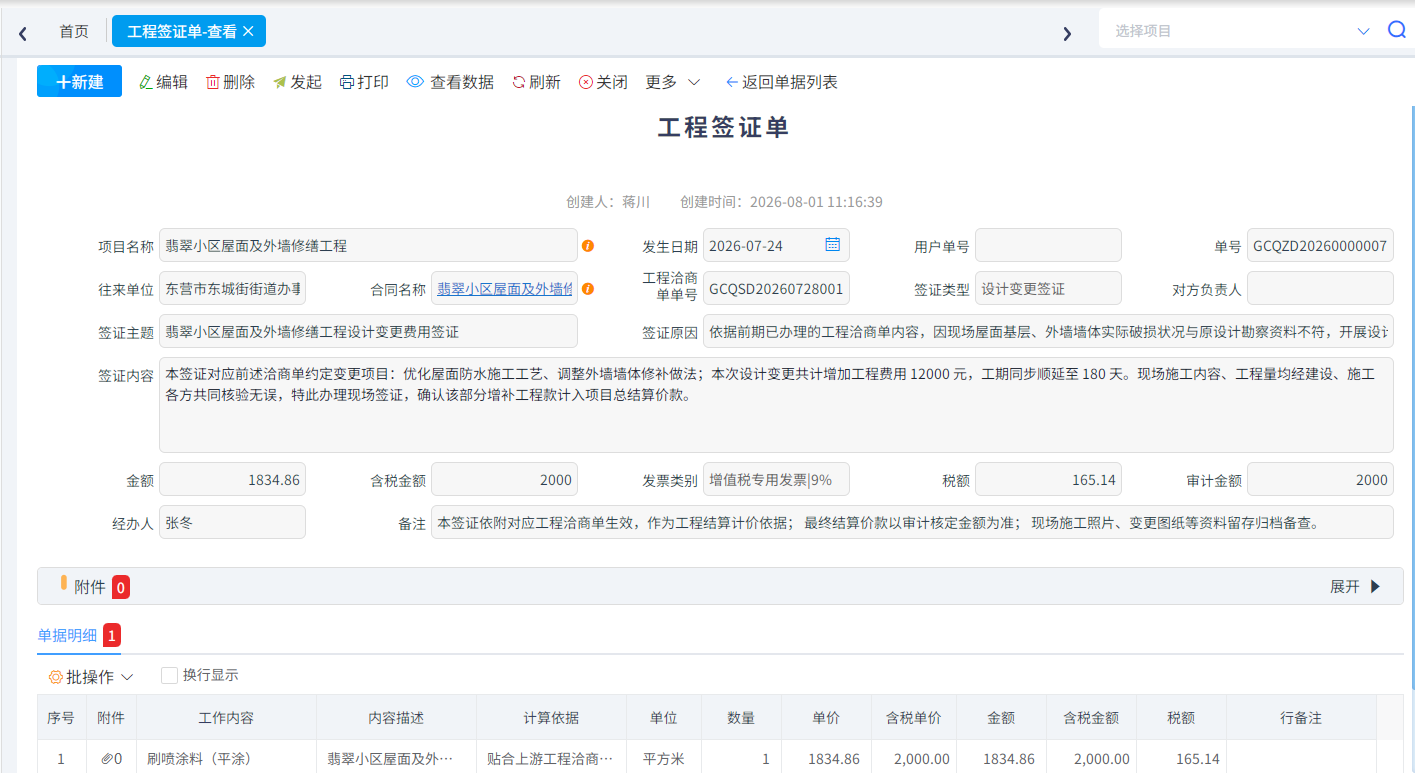This screenshot has height=773, width=1415.
Task: Click 返回单据列表 back link
Action: pyautogui.click(x=781, y=82)
